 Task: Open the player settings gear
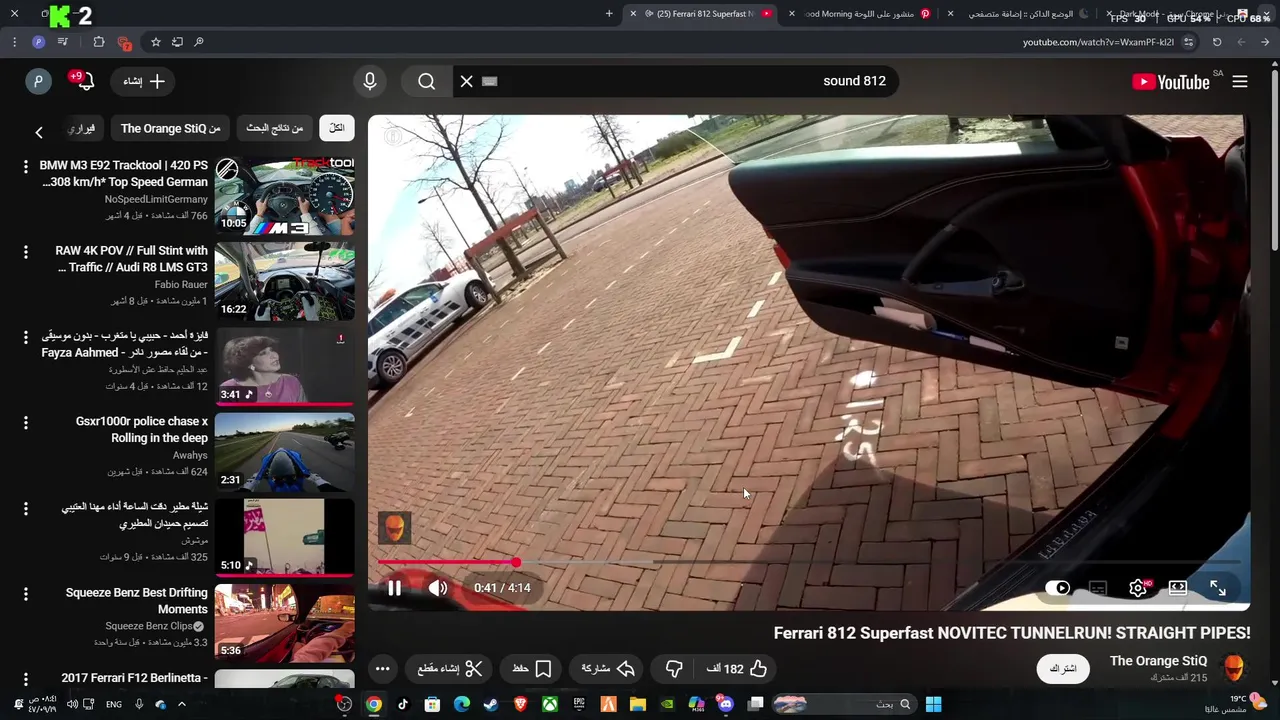tap(1138, 588)
